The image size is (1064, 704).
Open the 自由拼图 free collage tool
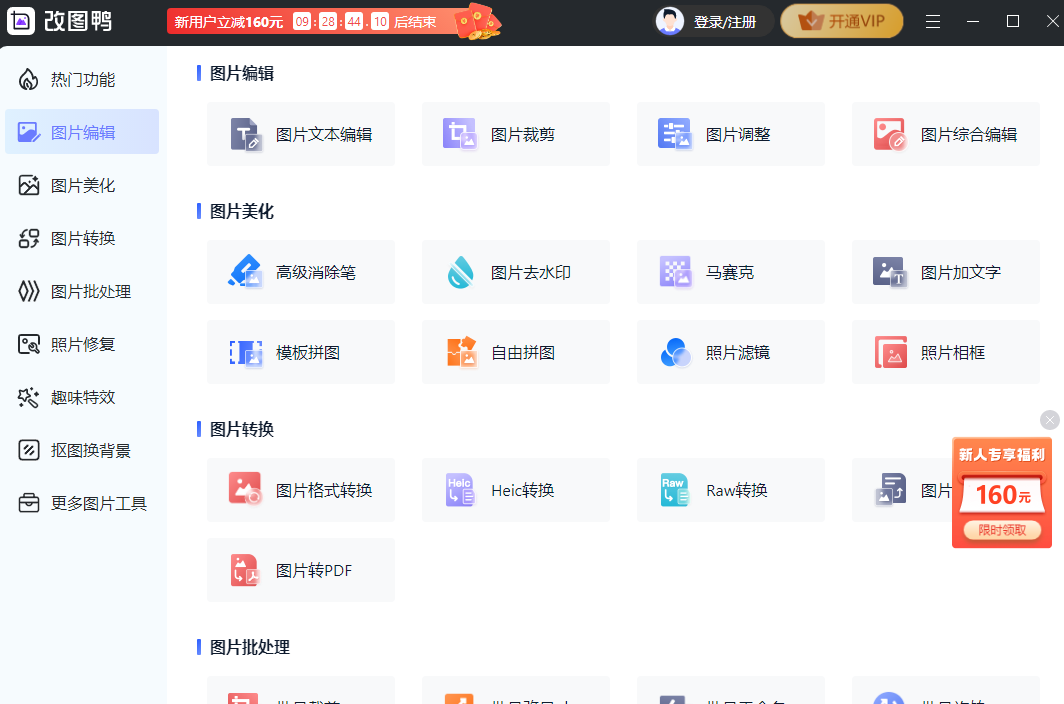coord(515,352)
